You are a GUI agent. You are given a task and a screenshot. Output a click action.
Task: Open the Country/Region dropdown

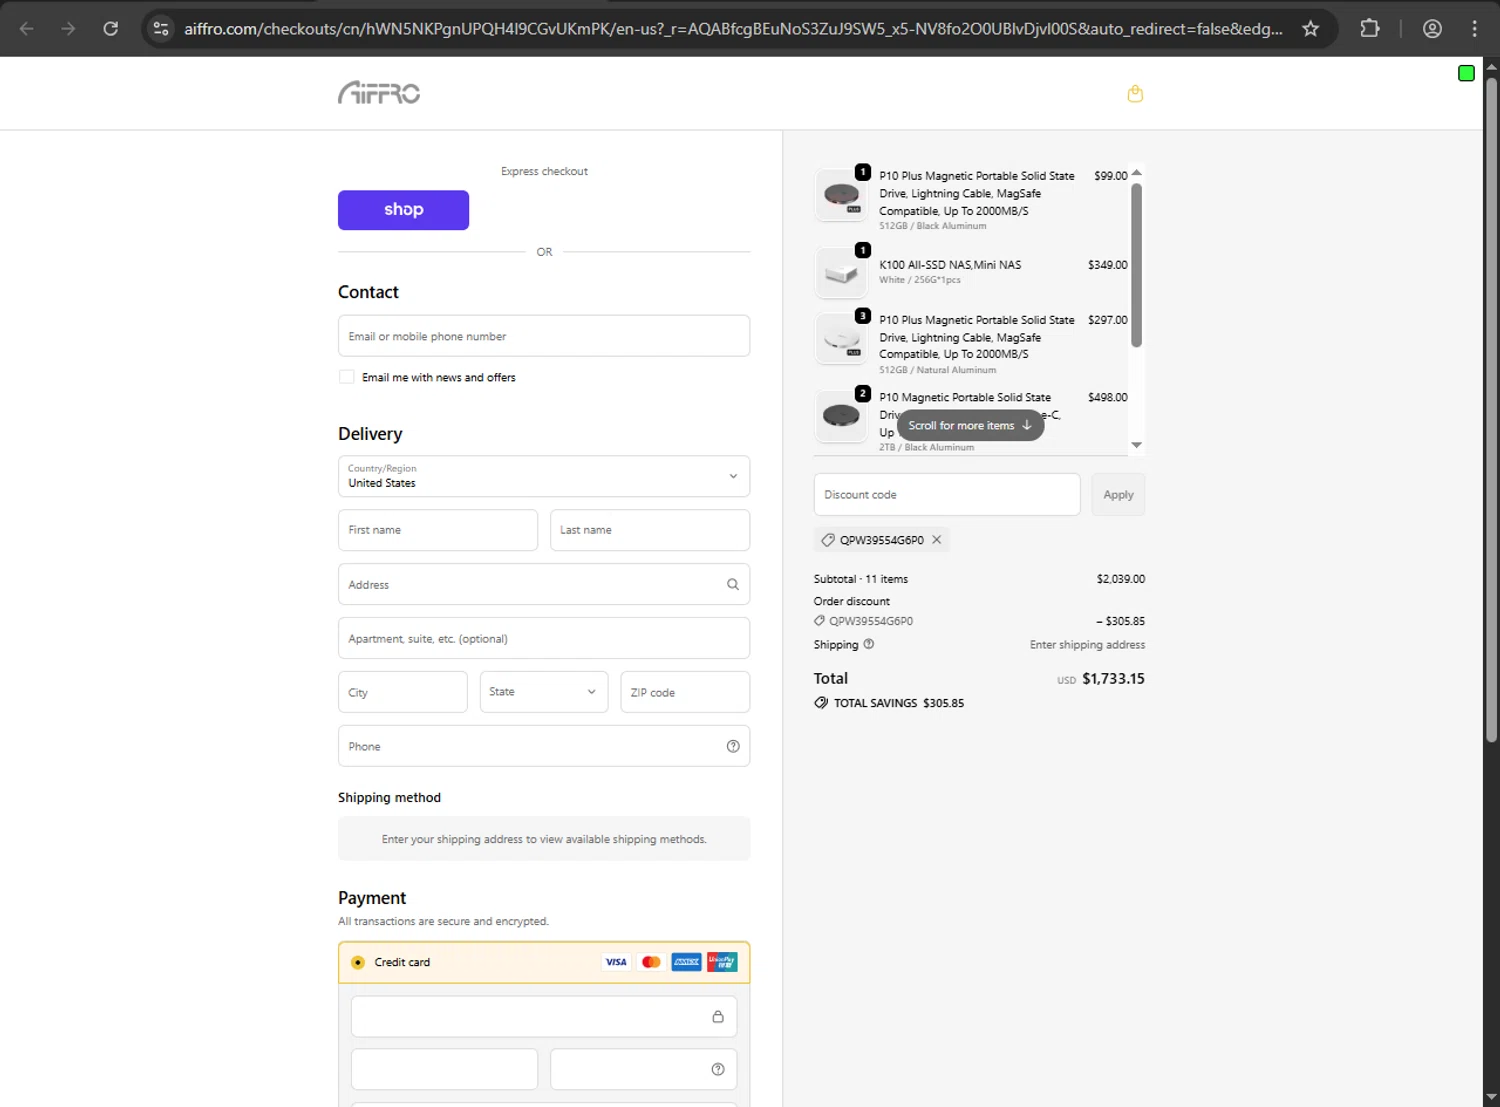click(x=544, y=476)
